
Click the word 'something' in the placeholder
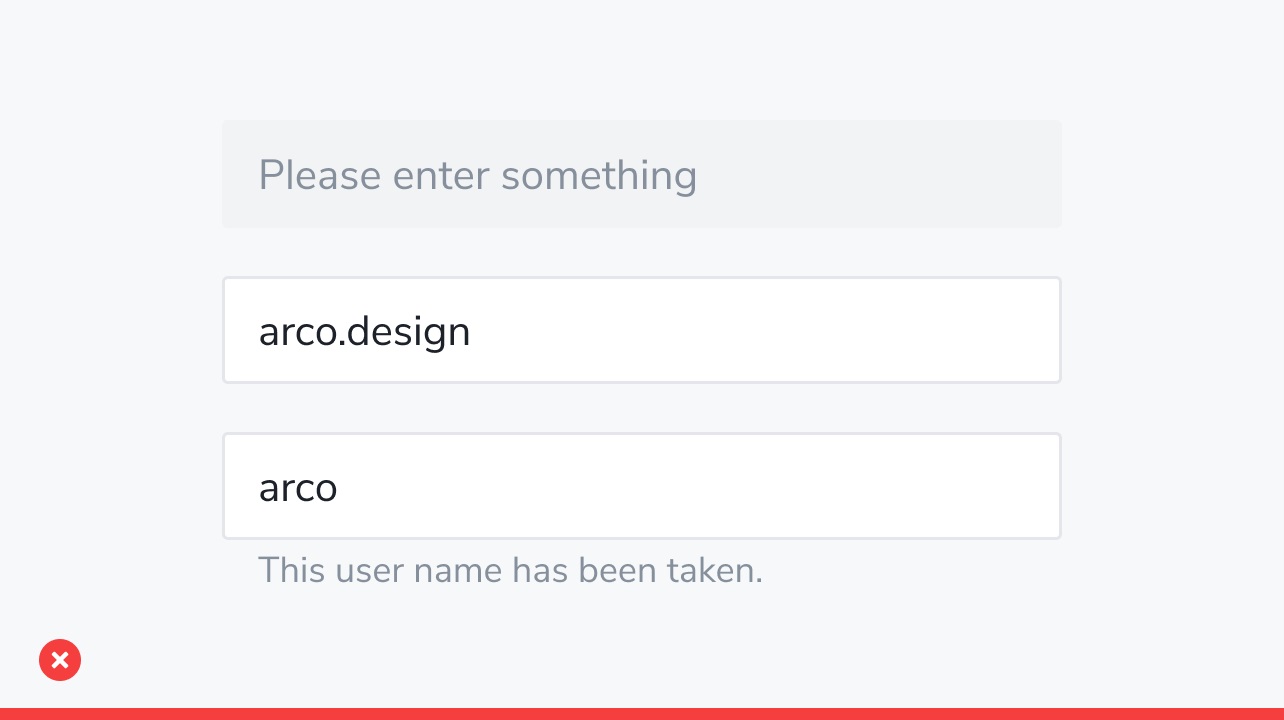(x=598, y=177)
